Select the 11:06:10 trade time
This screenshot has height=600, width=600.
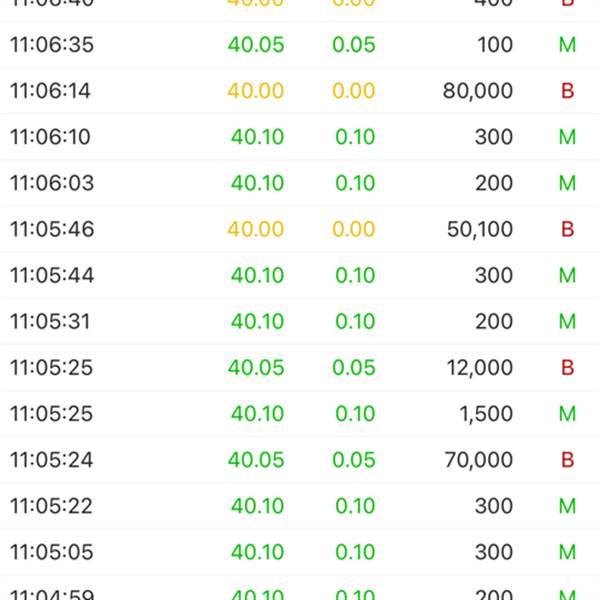pos(50,137)
